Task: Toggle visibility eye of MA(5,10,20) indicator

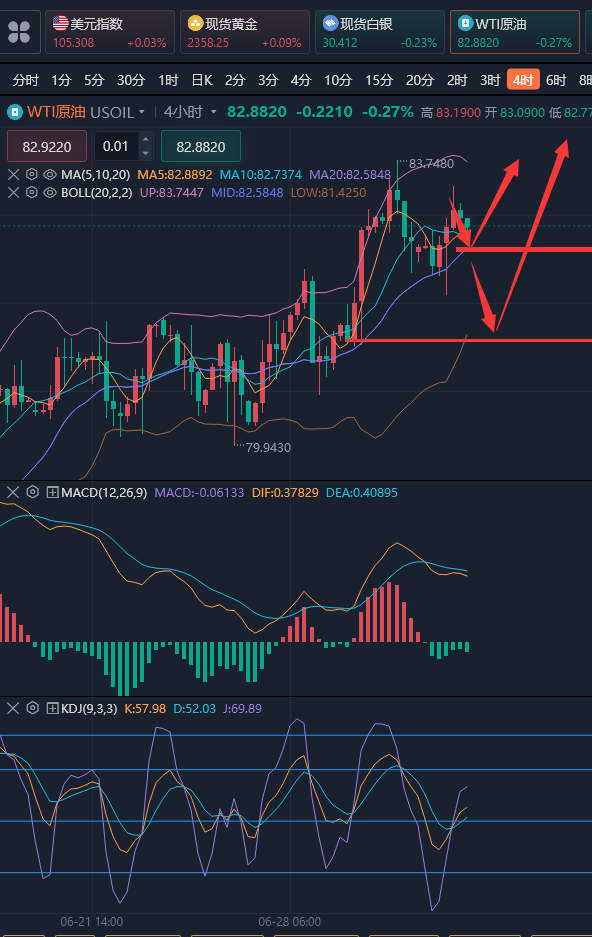Action: click(x=50, y=174)
